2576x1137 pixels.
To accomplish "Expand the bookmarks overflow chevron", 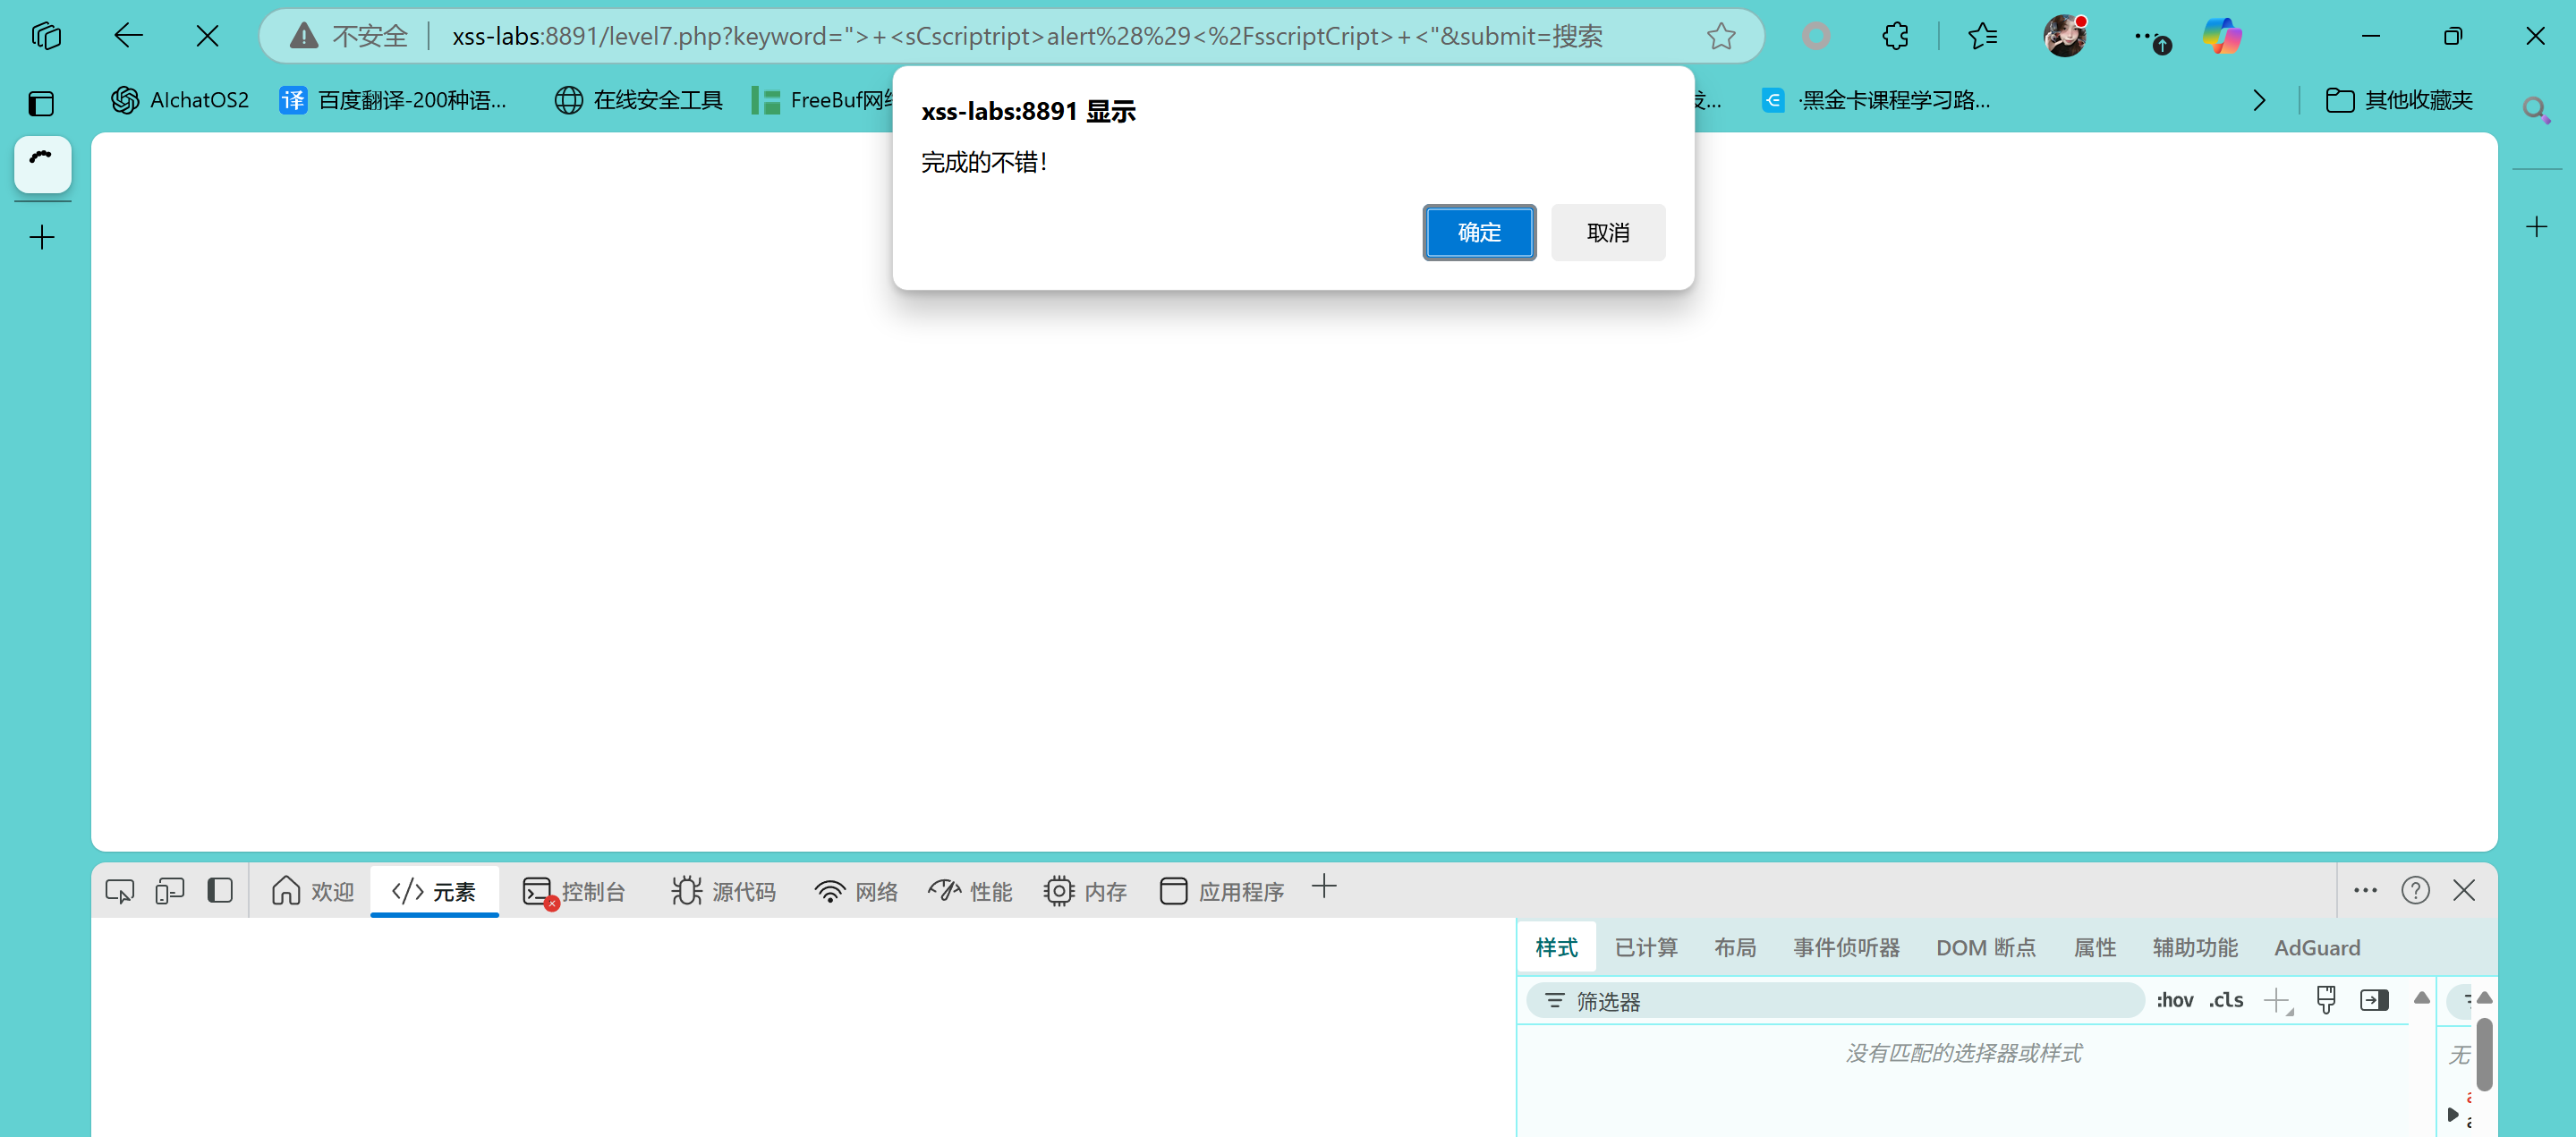I will tap(2259, 100).
